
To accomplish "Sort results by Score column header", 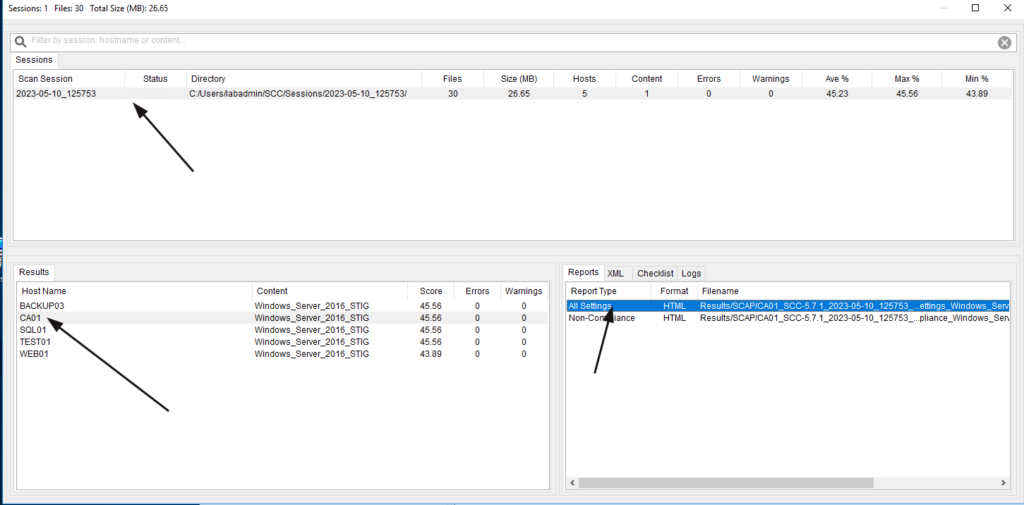I will coord(431,291).
